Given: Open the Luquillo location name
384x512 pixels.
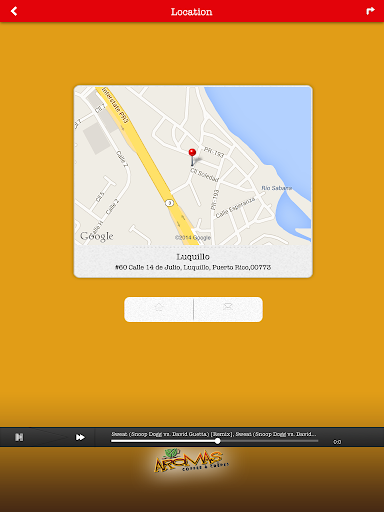Looking at the screenshot, I should [x=193, y=257].
